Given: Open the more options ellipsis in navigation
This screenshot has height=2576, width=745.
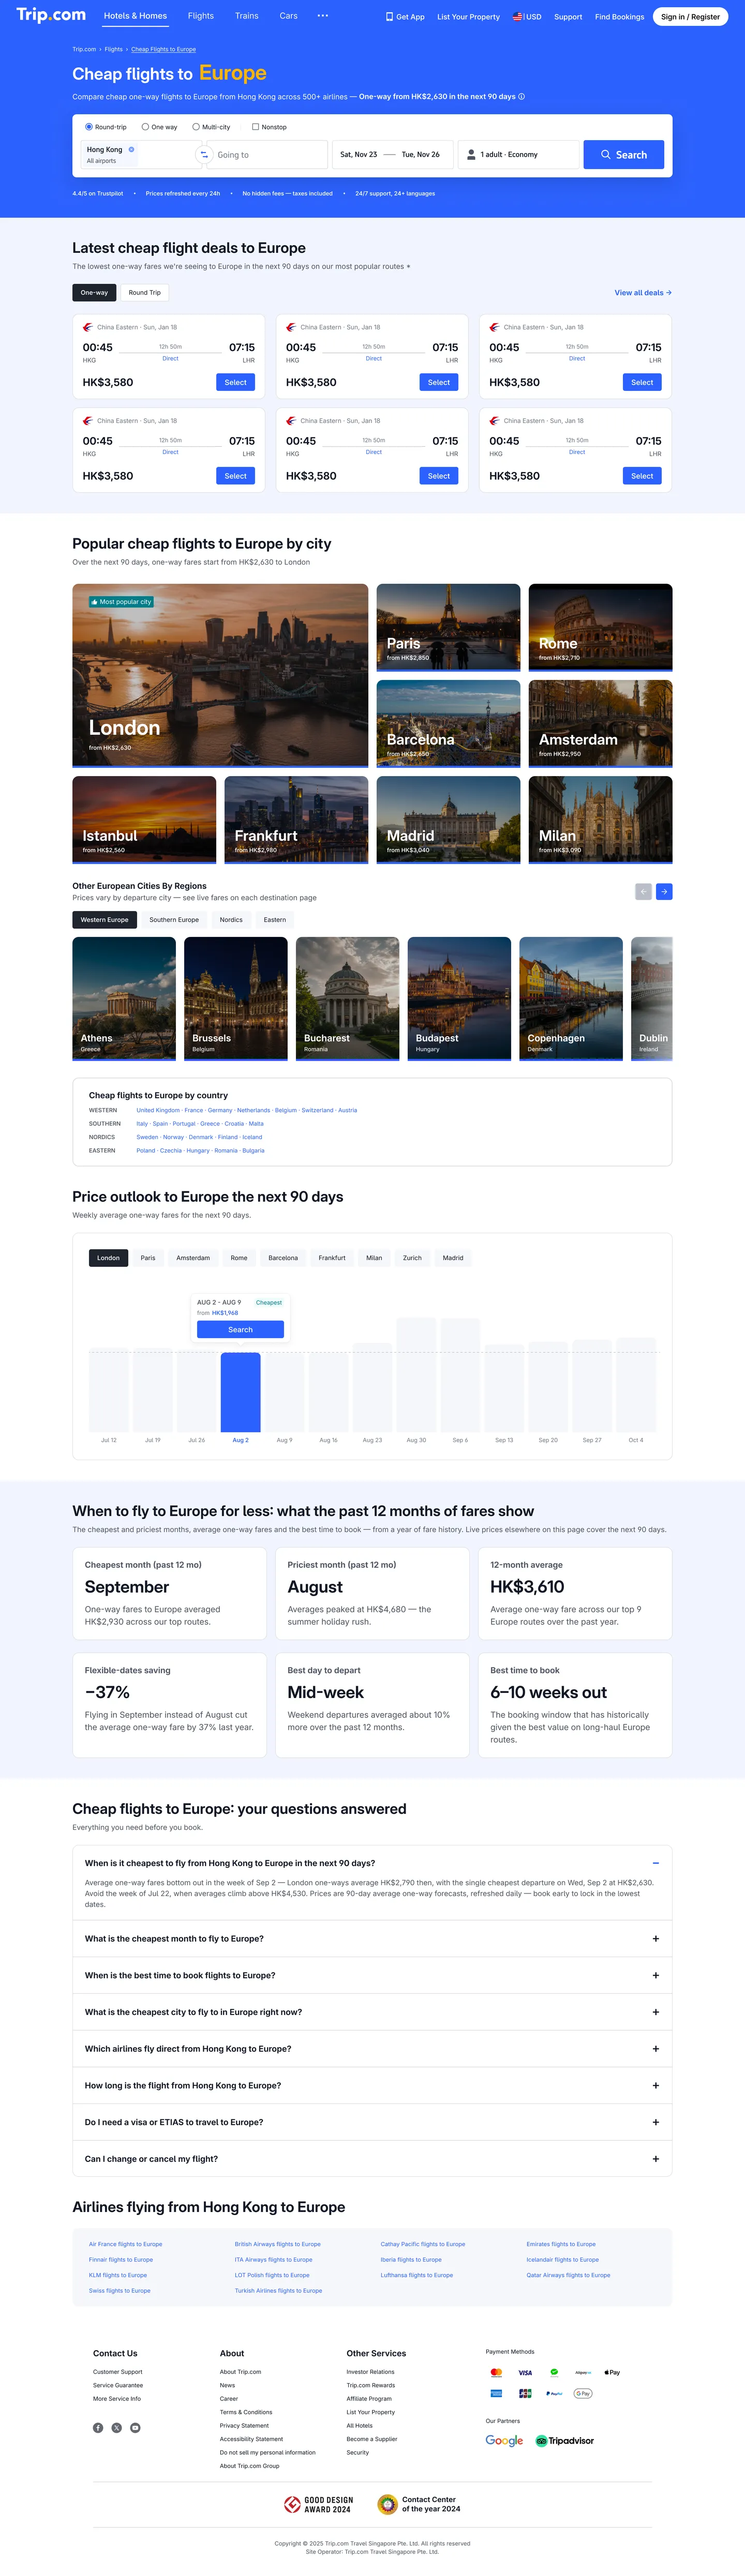Looking at the screenshot, I should tap(322, 16).
